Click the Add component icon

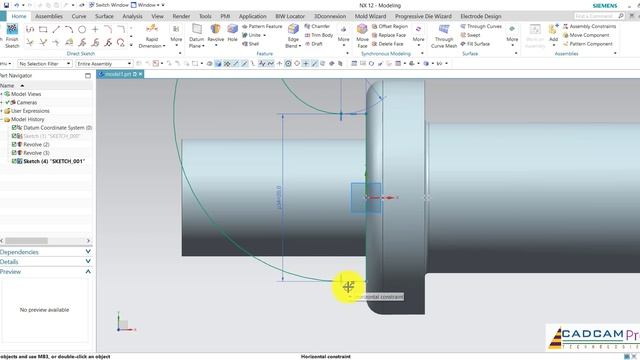click(x=553, y=29)
